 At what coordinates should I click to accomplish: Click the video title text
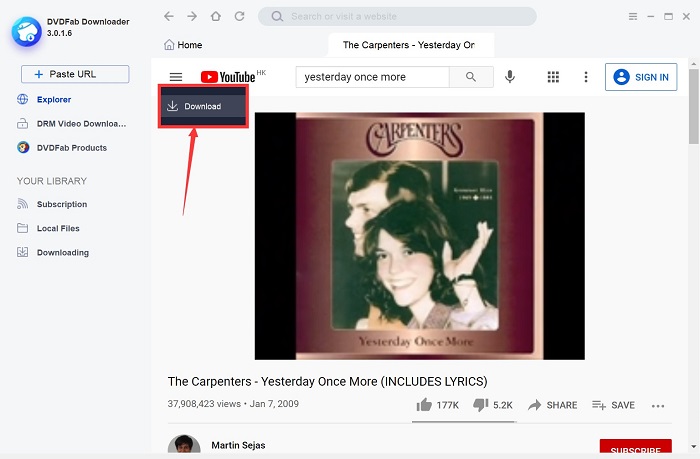click(x=327, y=381)
